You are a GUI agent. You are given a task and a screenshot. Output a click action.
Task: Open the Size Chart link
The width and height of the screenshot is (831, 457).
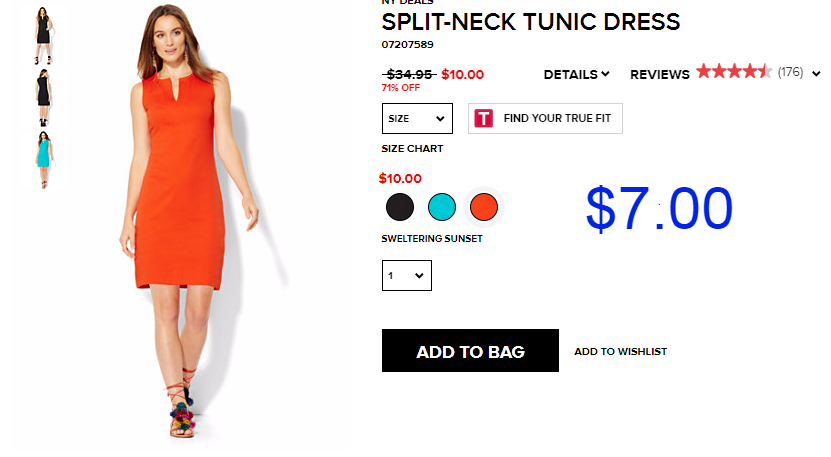(412, 149)
